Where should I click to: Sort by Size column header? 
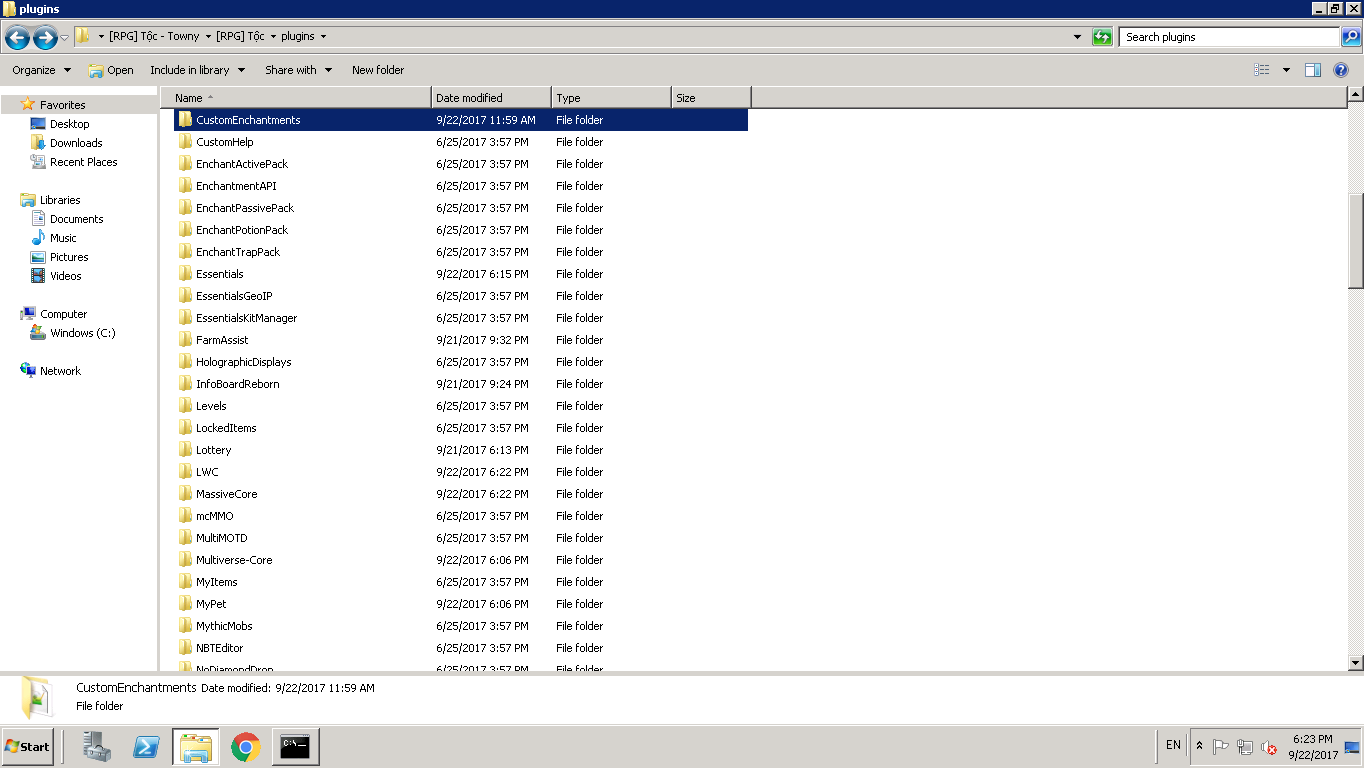[711, 98]
